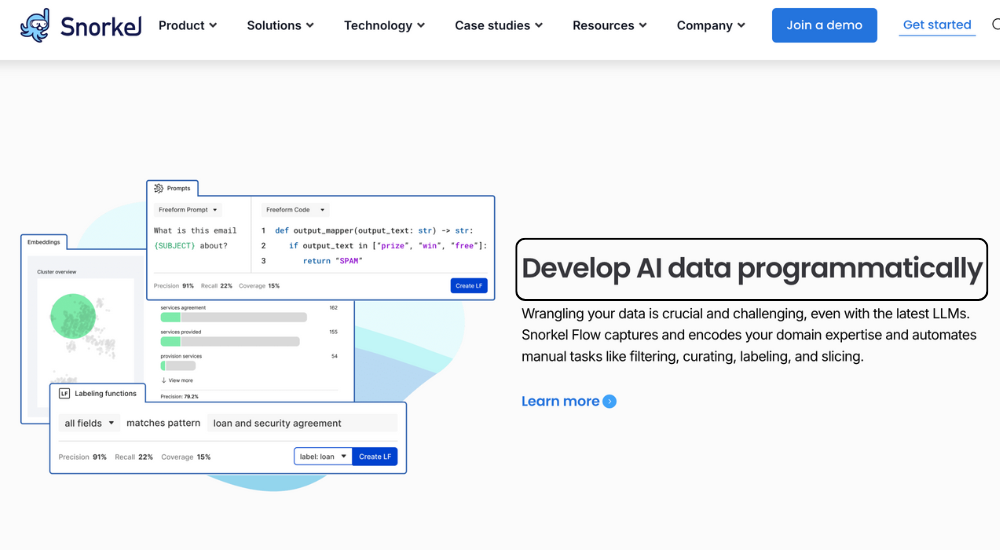
Task: Click 'What is this email' prompt text
Action: pyautogui.click(x=195, y=230)
